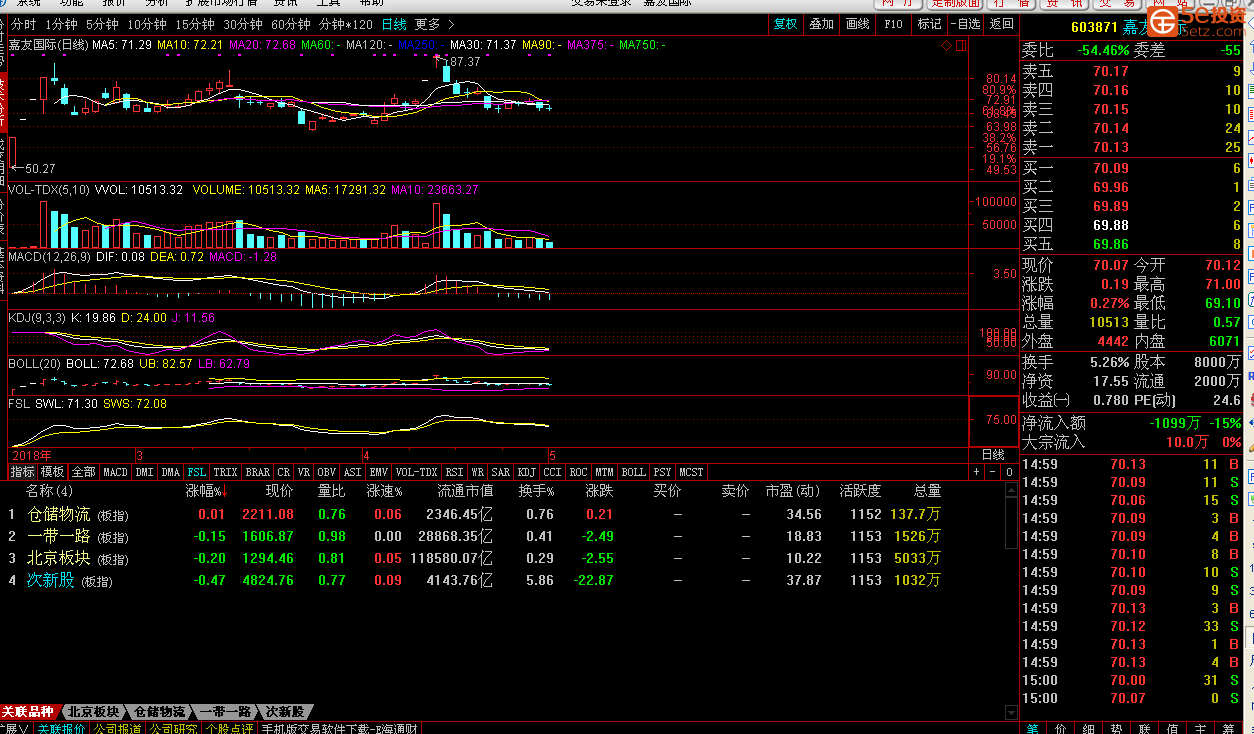Select the 日线 daily chart period
1254x734 pixels.
tap(394, 24)
